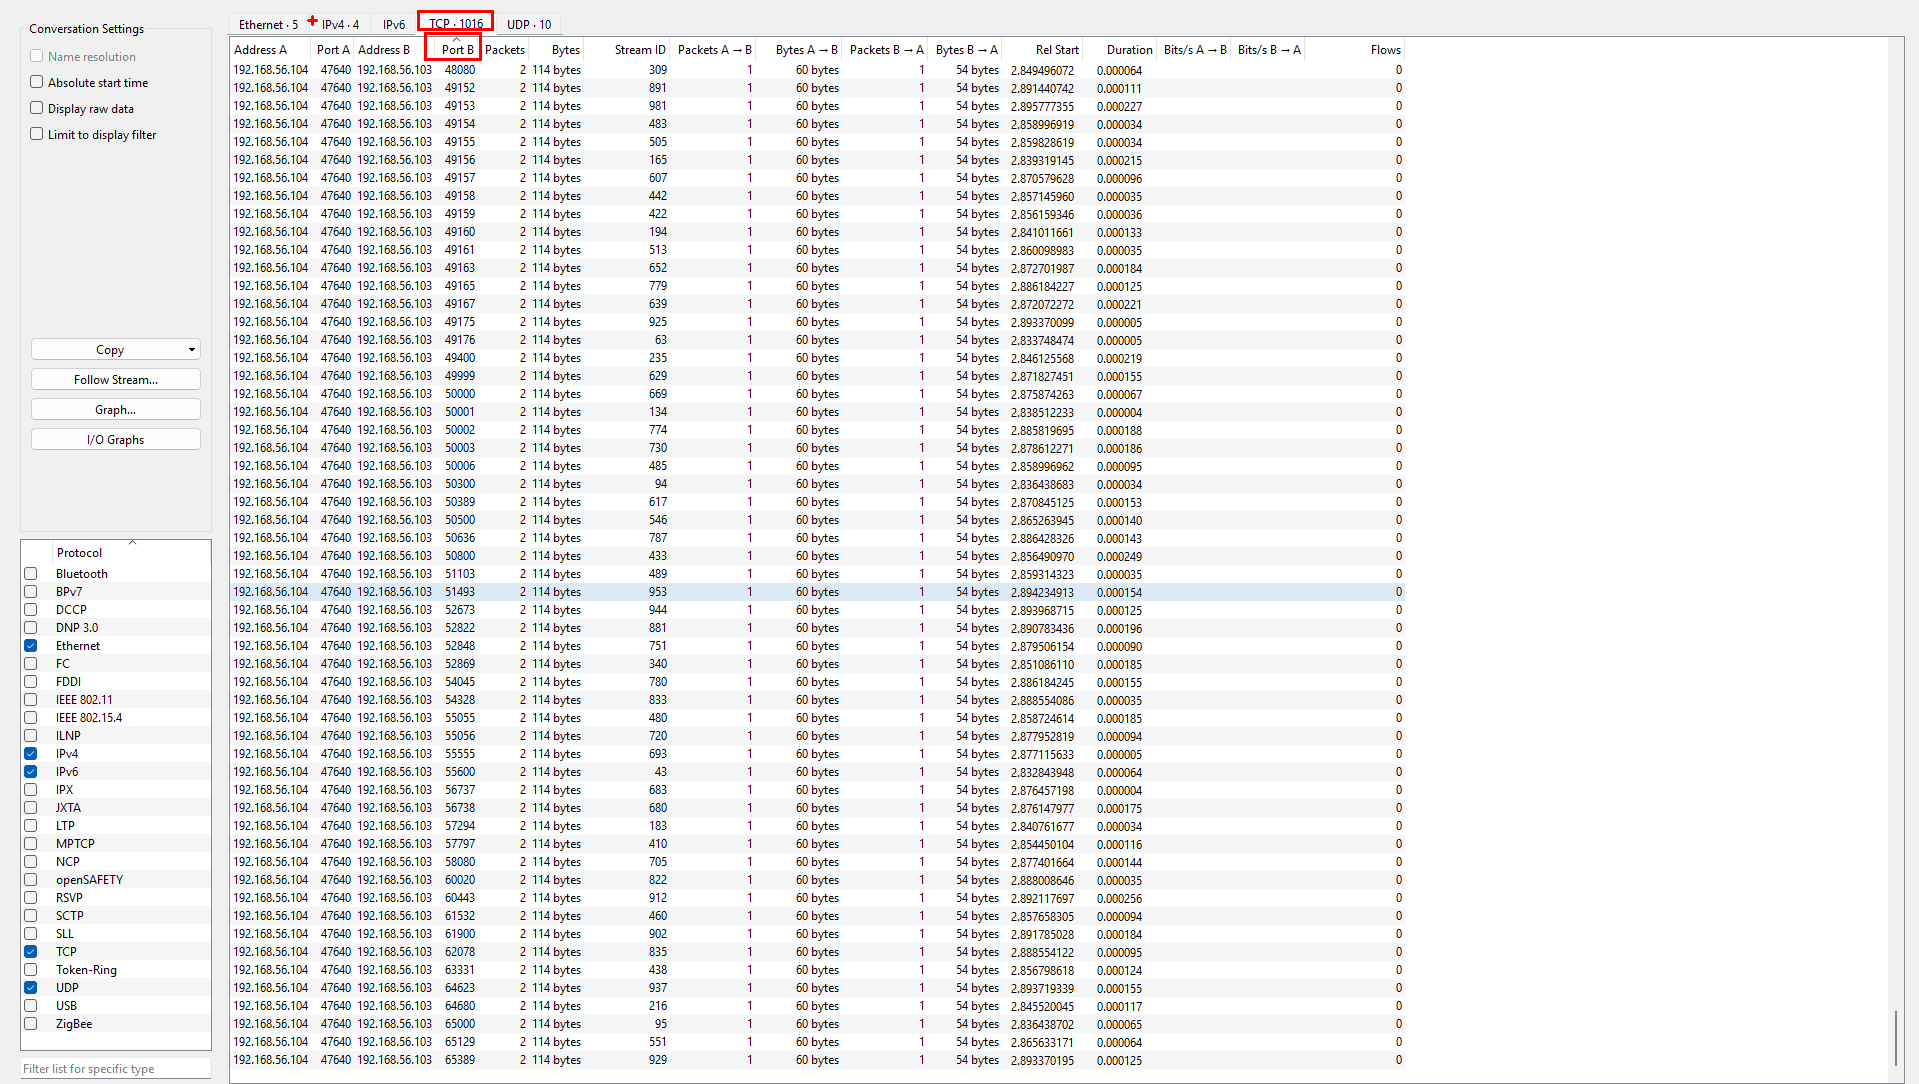Image resolution: width=1919 pixels, height=1084 pixels.
Task: Enable Limit to display filter
Action: 37,134
